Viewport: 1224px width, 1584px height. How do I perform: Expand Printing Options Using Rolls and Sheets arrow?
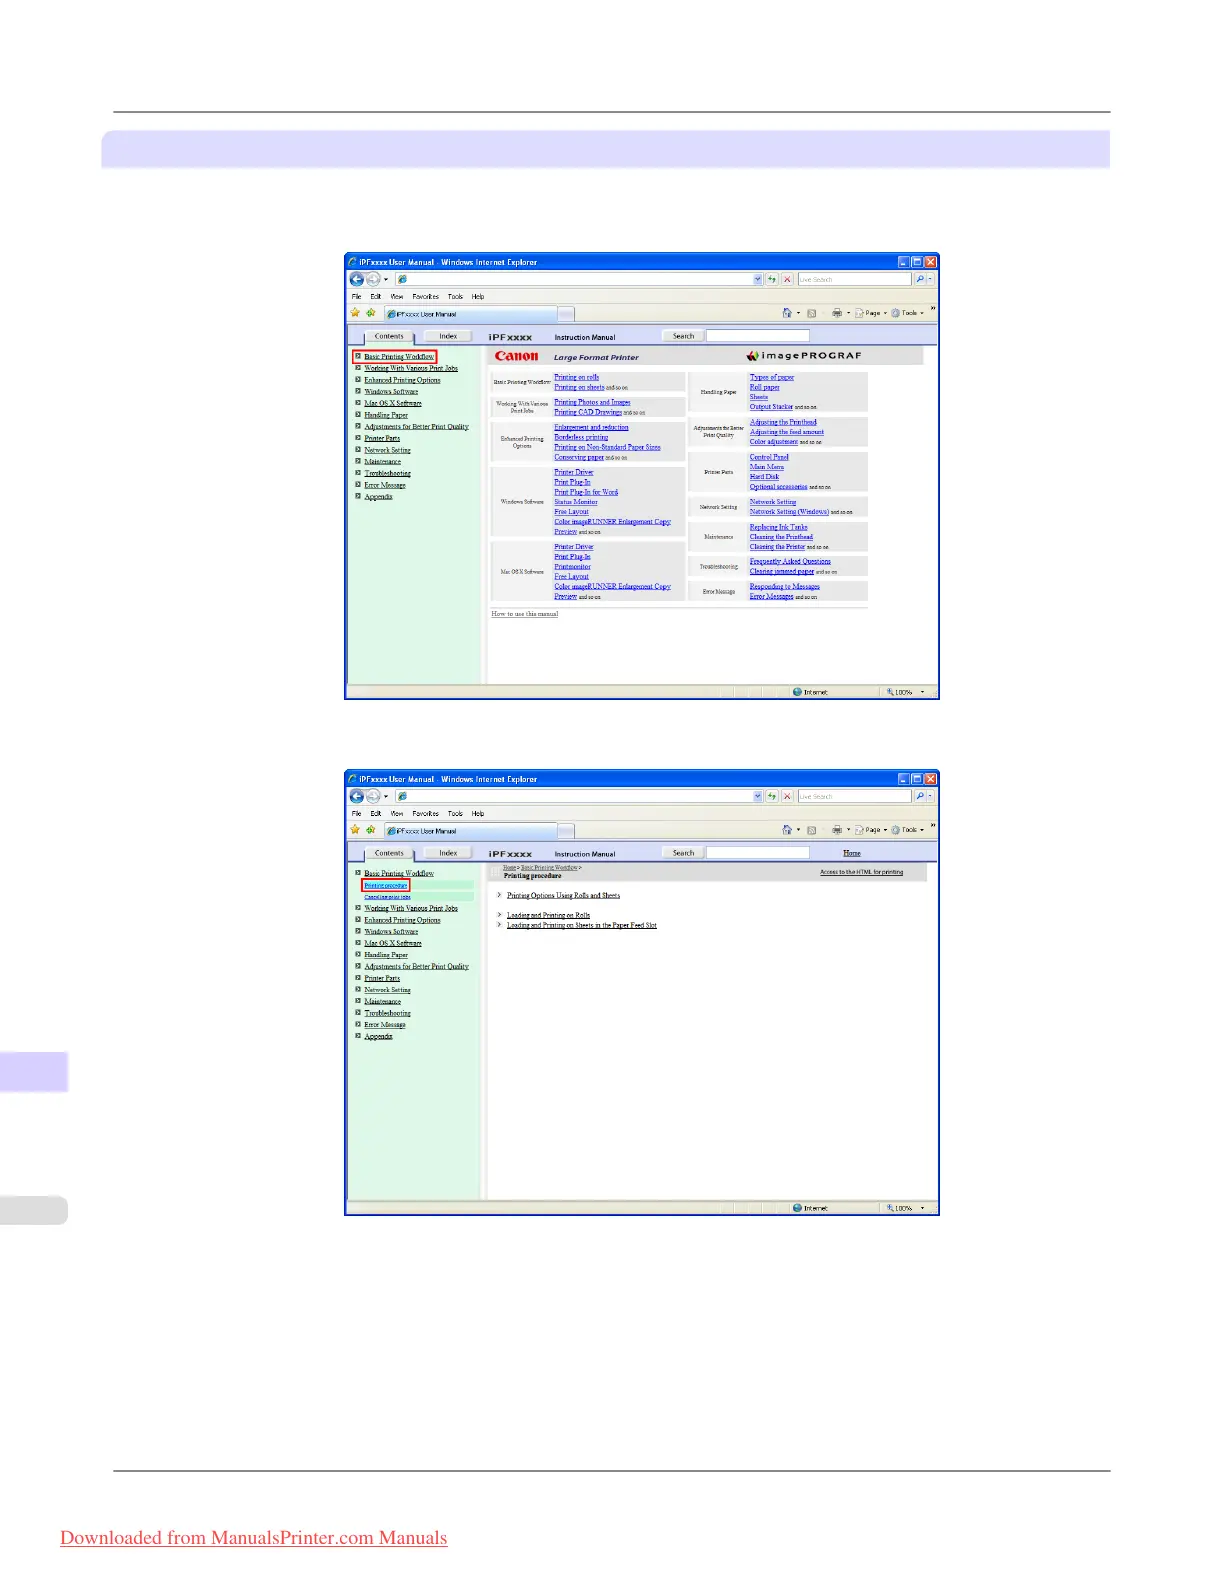coord(499,895)
